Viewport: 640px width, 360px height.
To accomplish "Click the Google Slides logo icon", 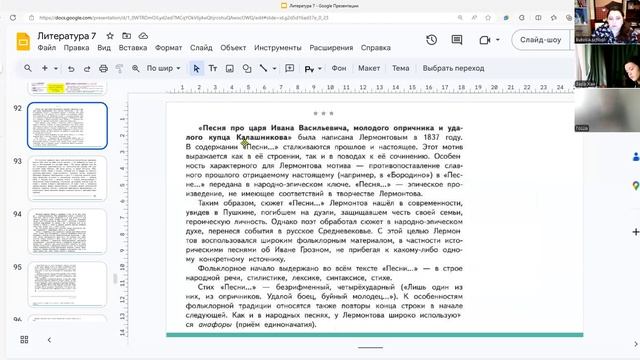I will (23, 41).
